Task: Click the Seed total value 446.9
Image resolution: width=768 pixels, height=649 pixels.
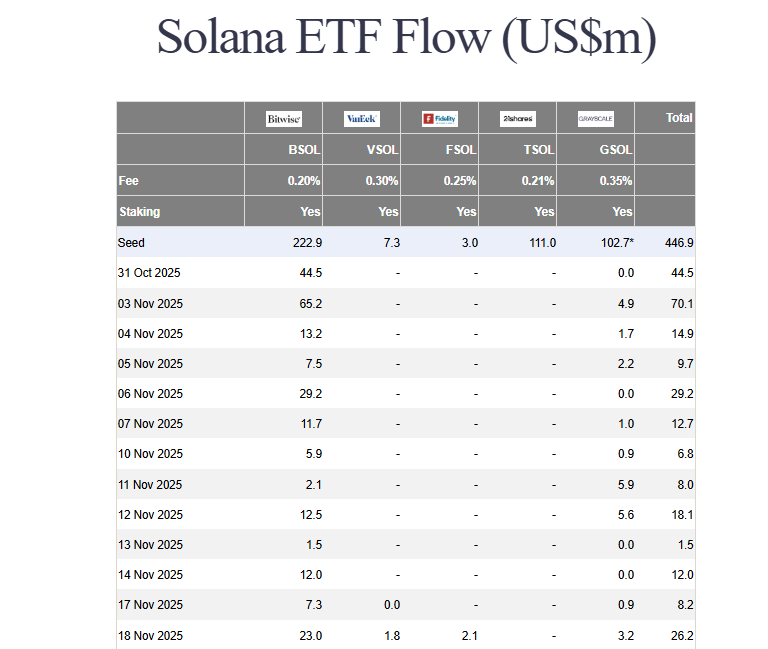Action: coord(677,243)
